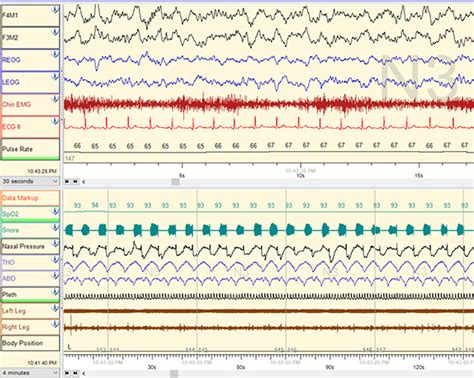Click the lower horizontal scrollbar thumb
The height and width of the screenshot is (378, 474).
click(x=174, y=373)
